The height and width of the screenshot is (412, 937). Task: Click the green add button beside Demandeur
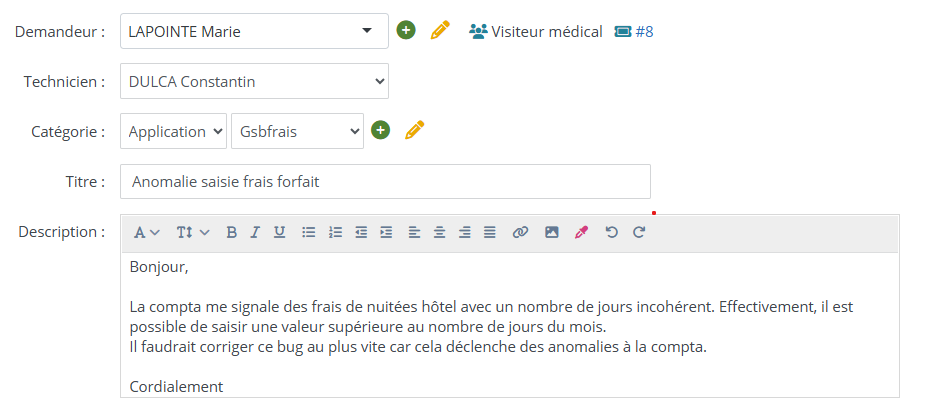coord(405,31)
